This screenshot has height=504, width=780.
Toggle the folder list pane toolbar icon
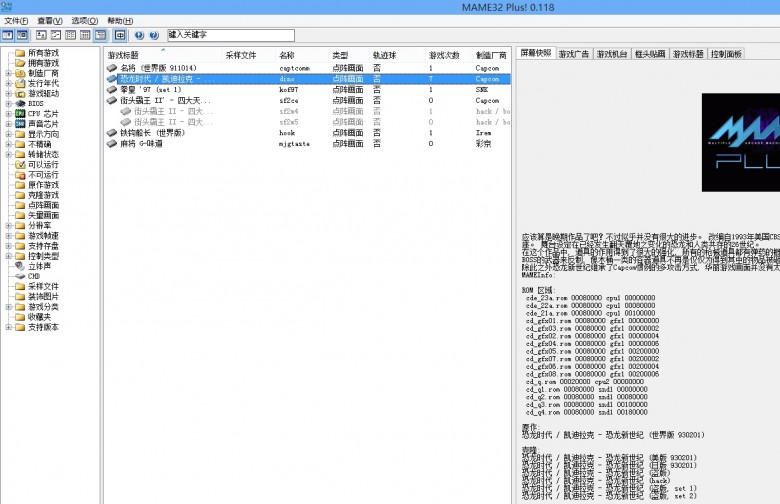[x=7, y=35]
